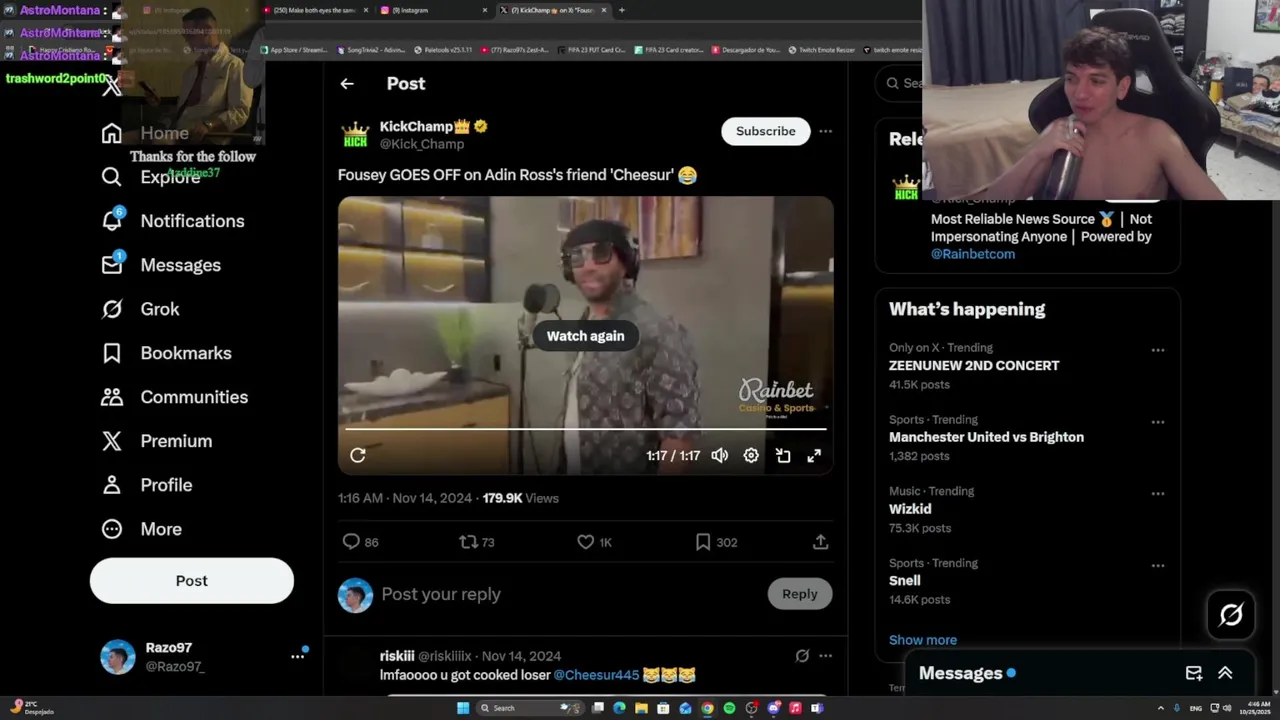Open the @Cheesur445 mention link
Viewport: 1280px width, 720px height.
(x=596, y=675)
